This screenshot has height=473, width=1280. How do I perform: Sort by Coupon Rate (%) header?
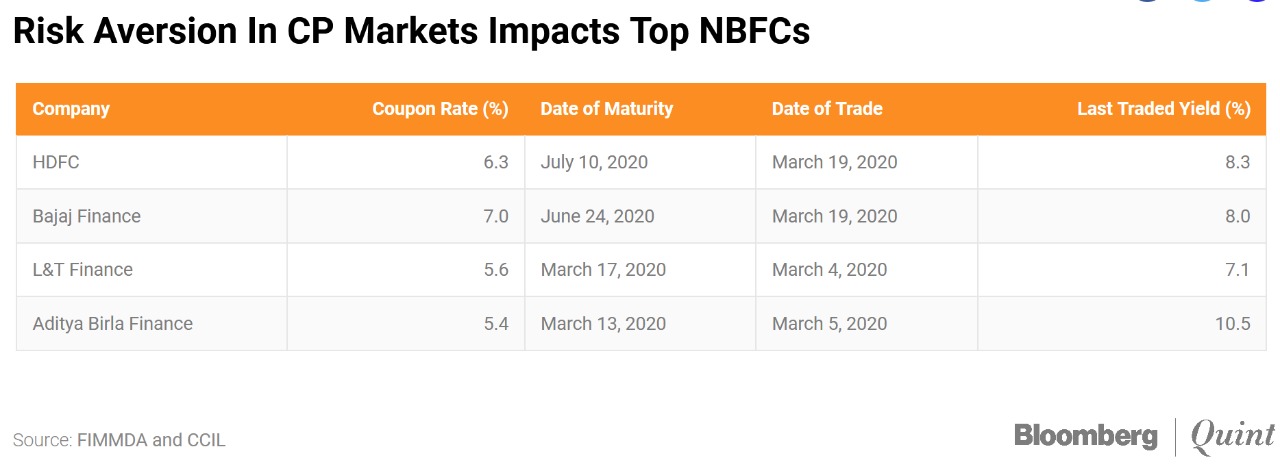click(440, 109)
